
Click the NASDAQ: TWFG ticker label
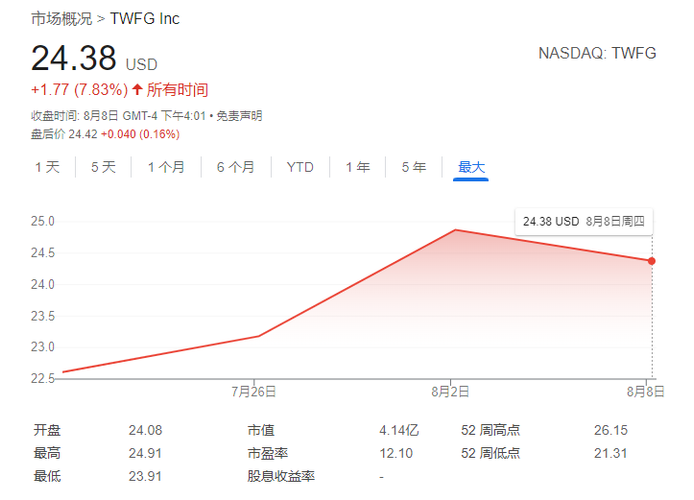coord(597,53)
